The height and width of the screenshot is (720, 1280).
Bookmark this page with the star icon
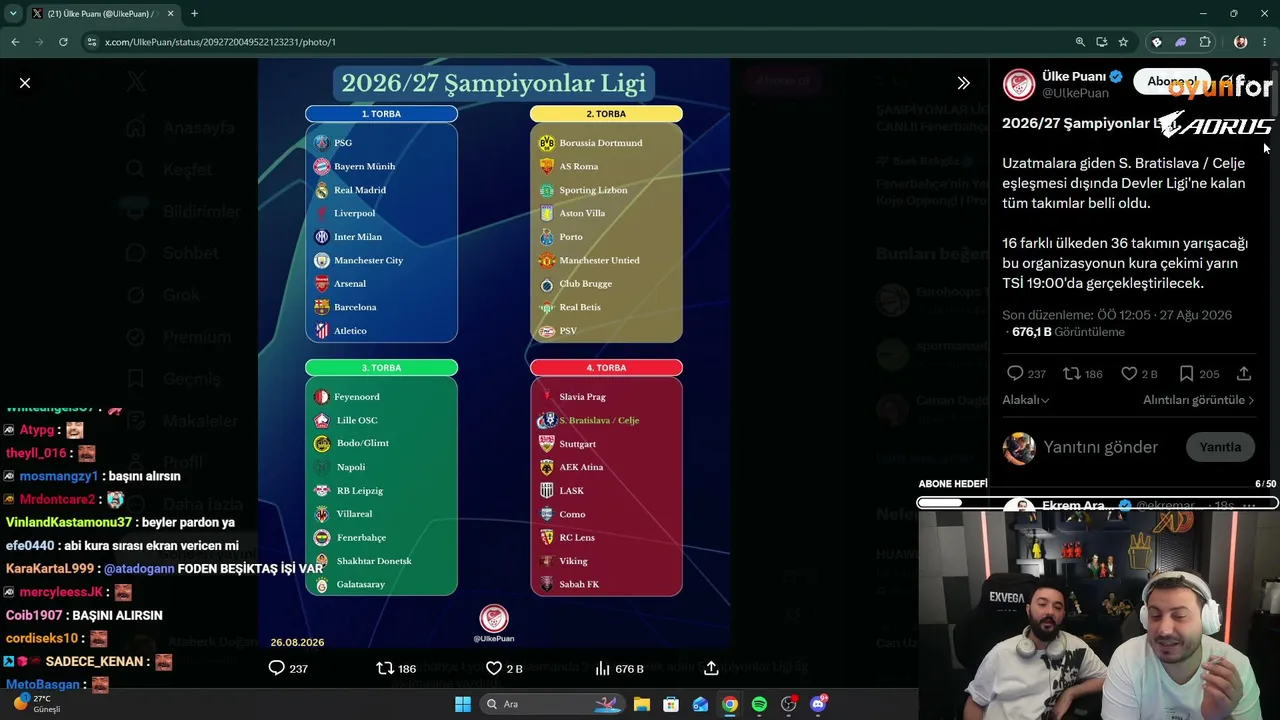point(1123,42)
